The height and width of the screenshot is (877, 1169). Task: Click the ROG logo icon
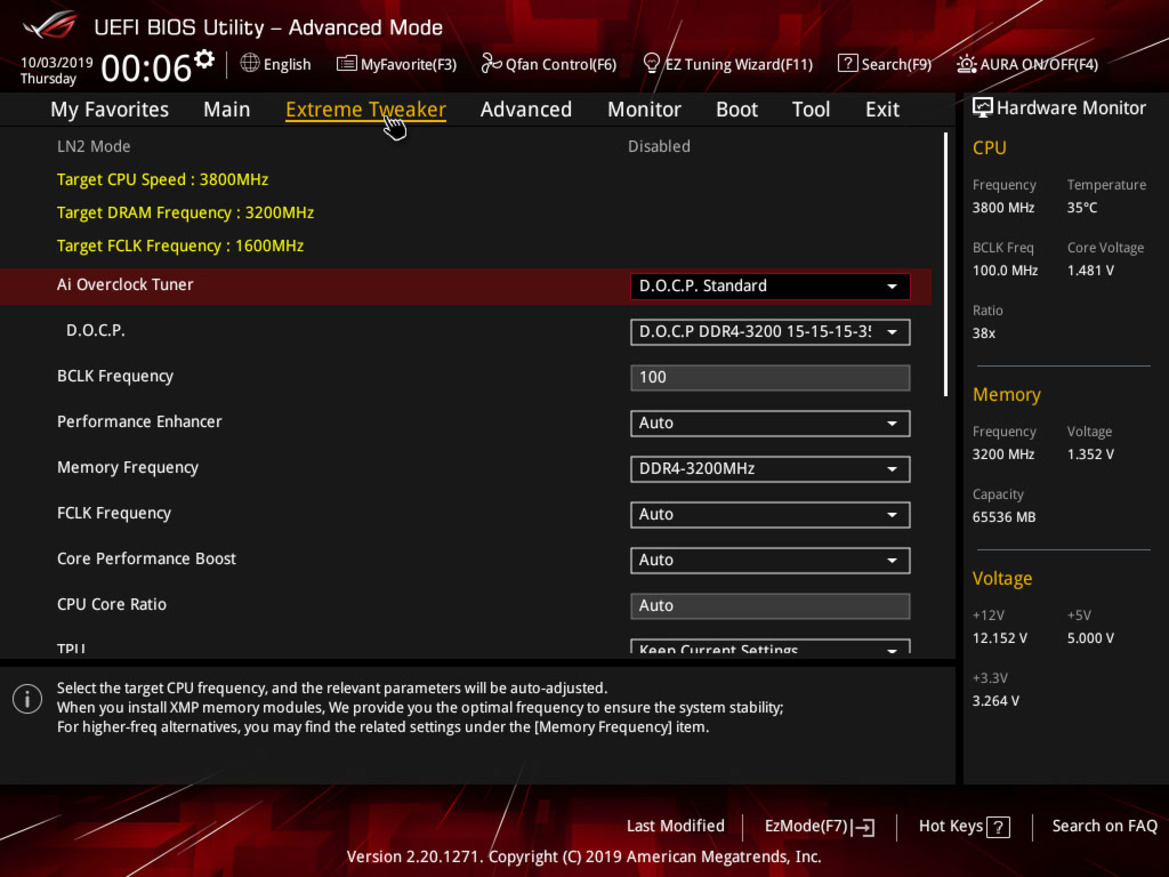point(50,25)
